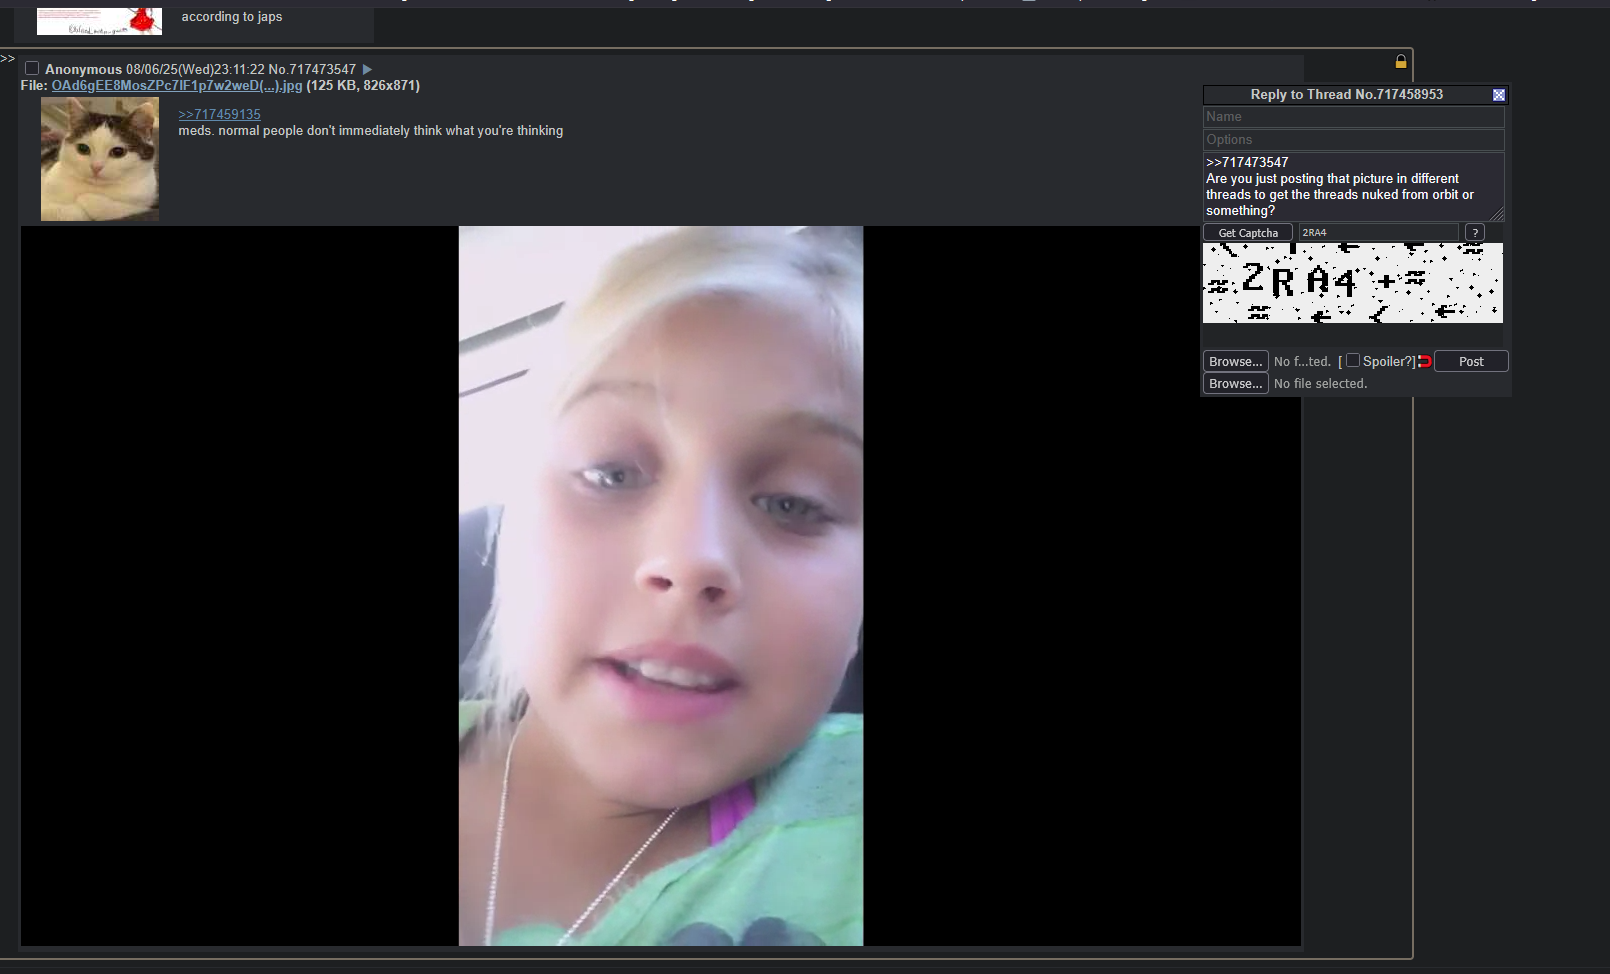Close the Reply to Thread window
The height and width of the screenshot is (974, 1610).
pos(1498,95)
